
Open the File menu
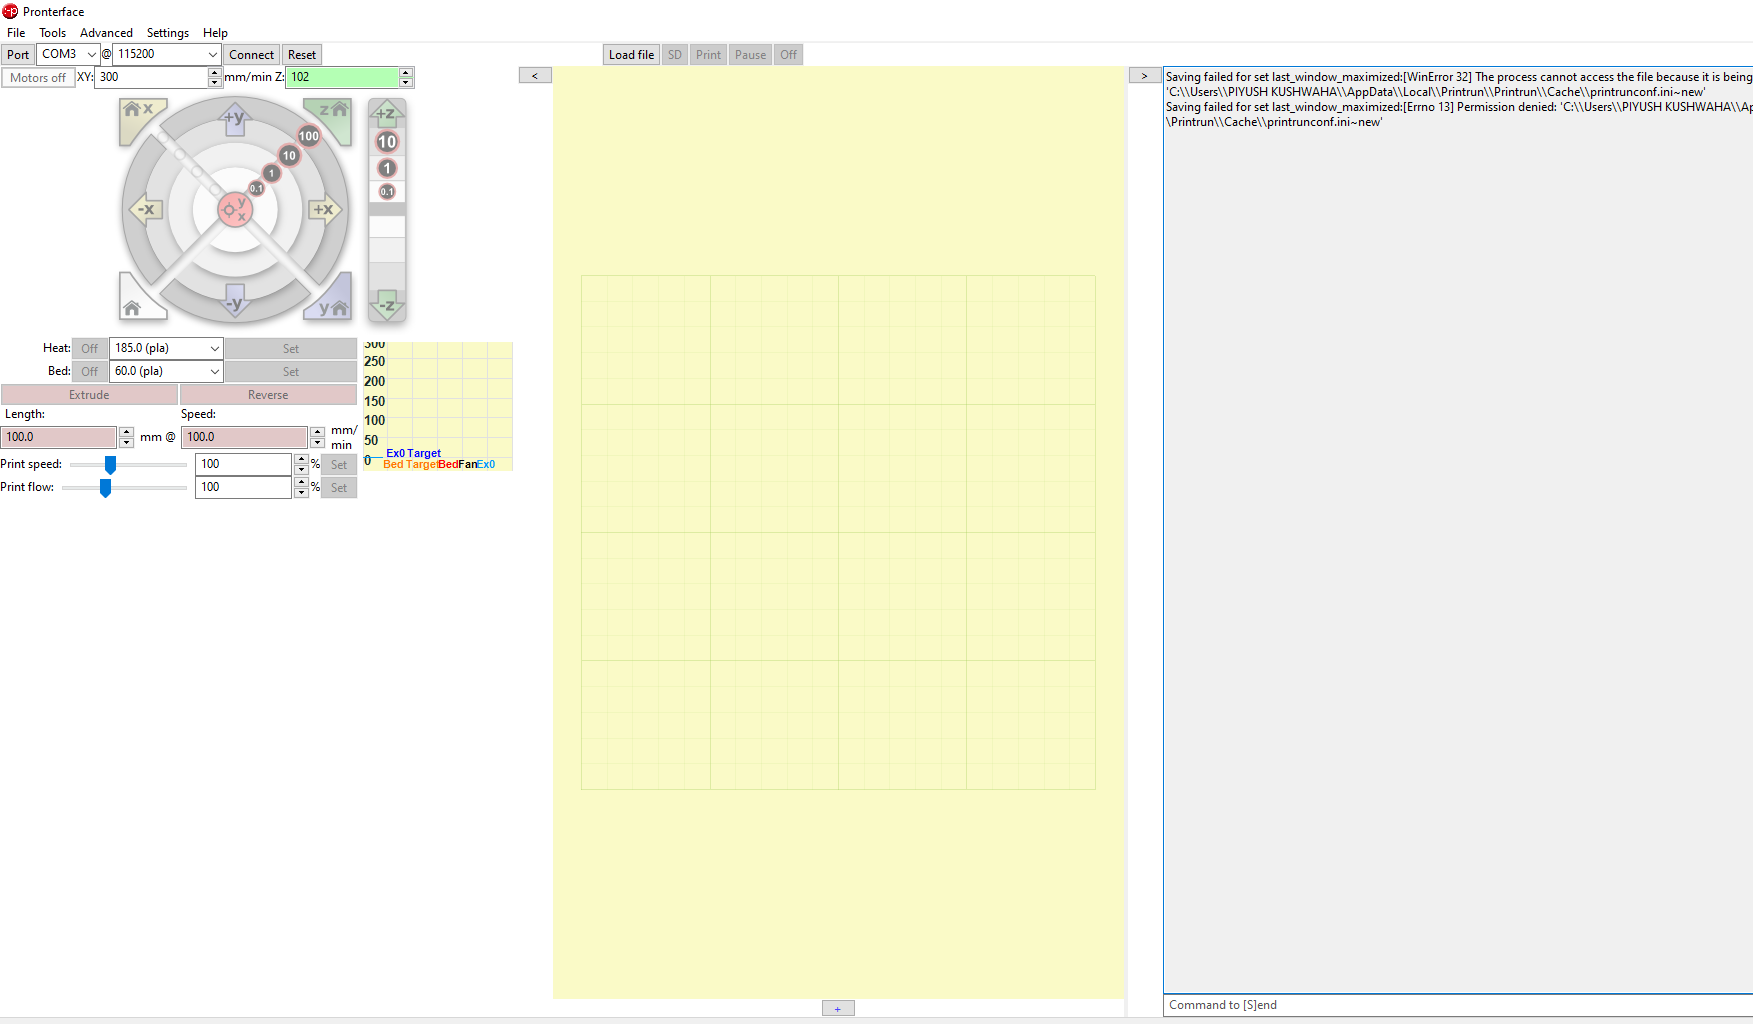tap(16, 33)
